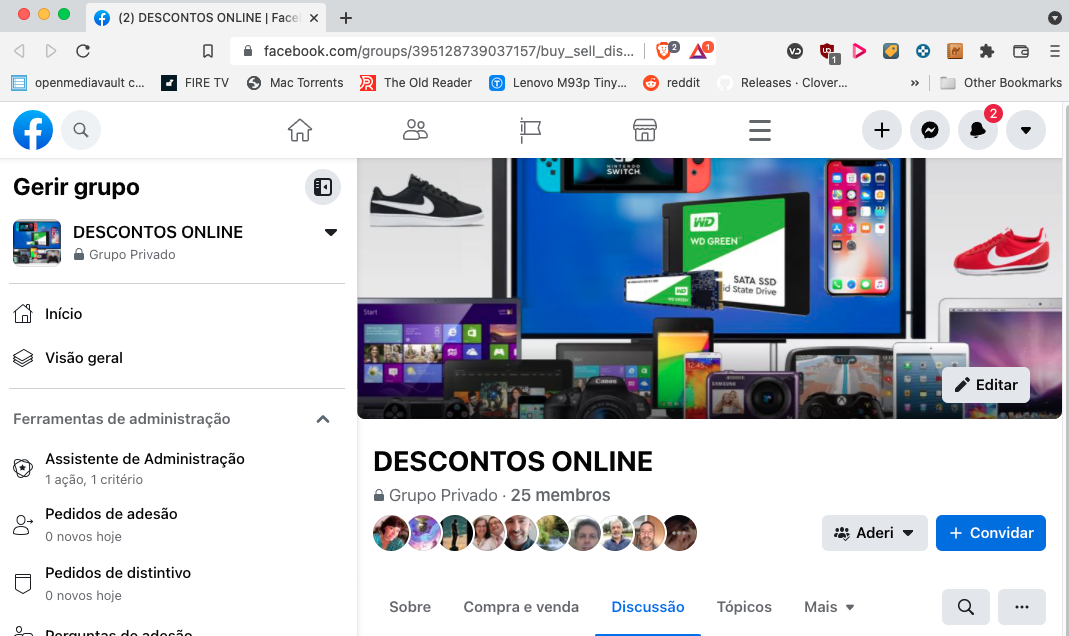The width and height of the screenshot is (1069, 636).
Task: Open the account dropdown arrow
Action: click(x=1025, y=130)
